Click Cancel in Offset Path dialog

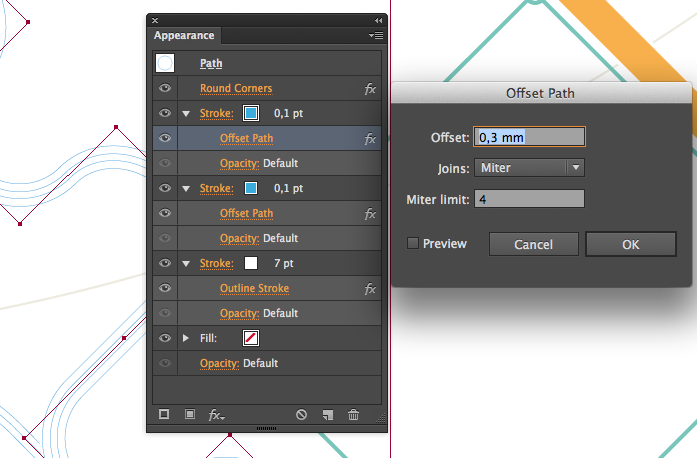coord(533,245)
